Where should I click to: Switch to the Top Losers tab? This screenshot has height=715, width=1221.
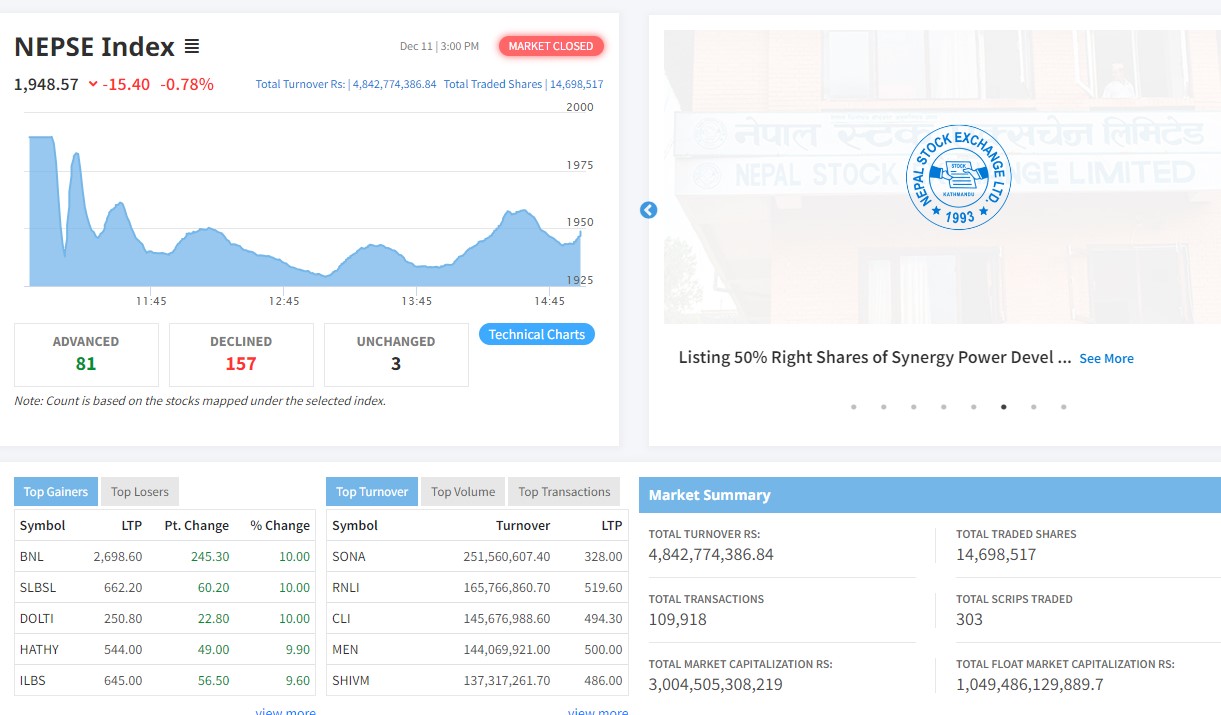pos(139,491)
